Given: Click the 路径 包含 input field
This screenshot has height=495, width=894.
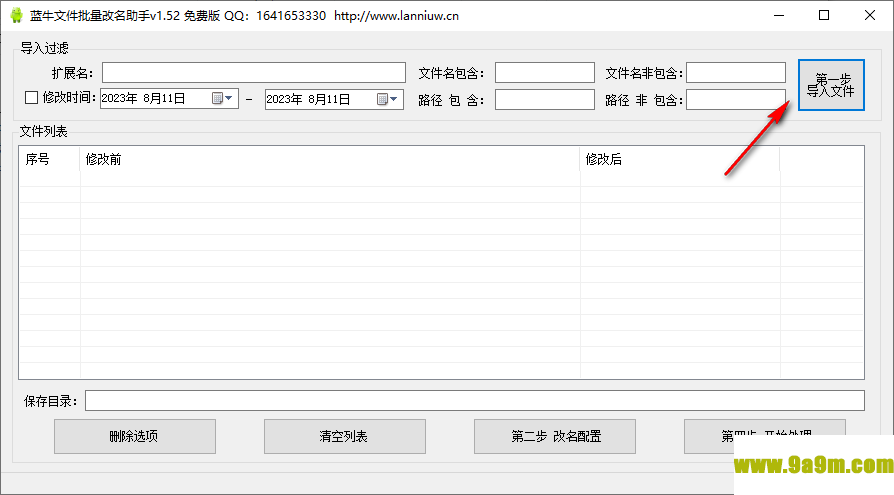Looking at the screenshot, I should tap(544, 100).
